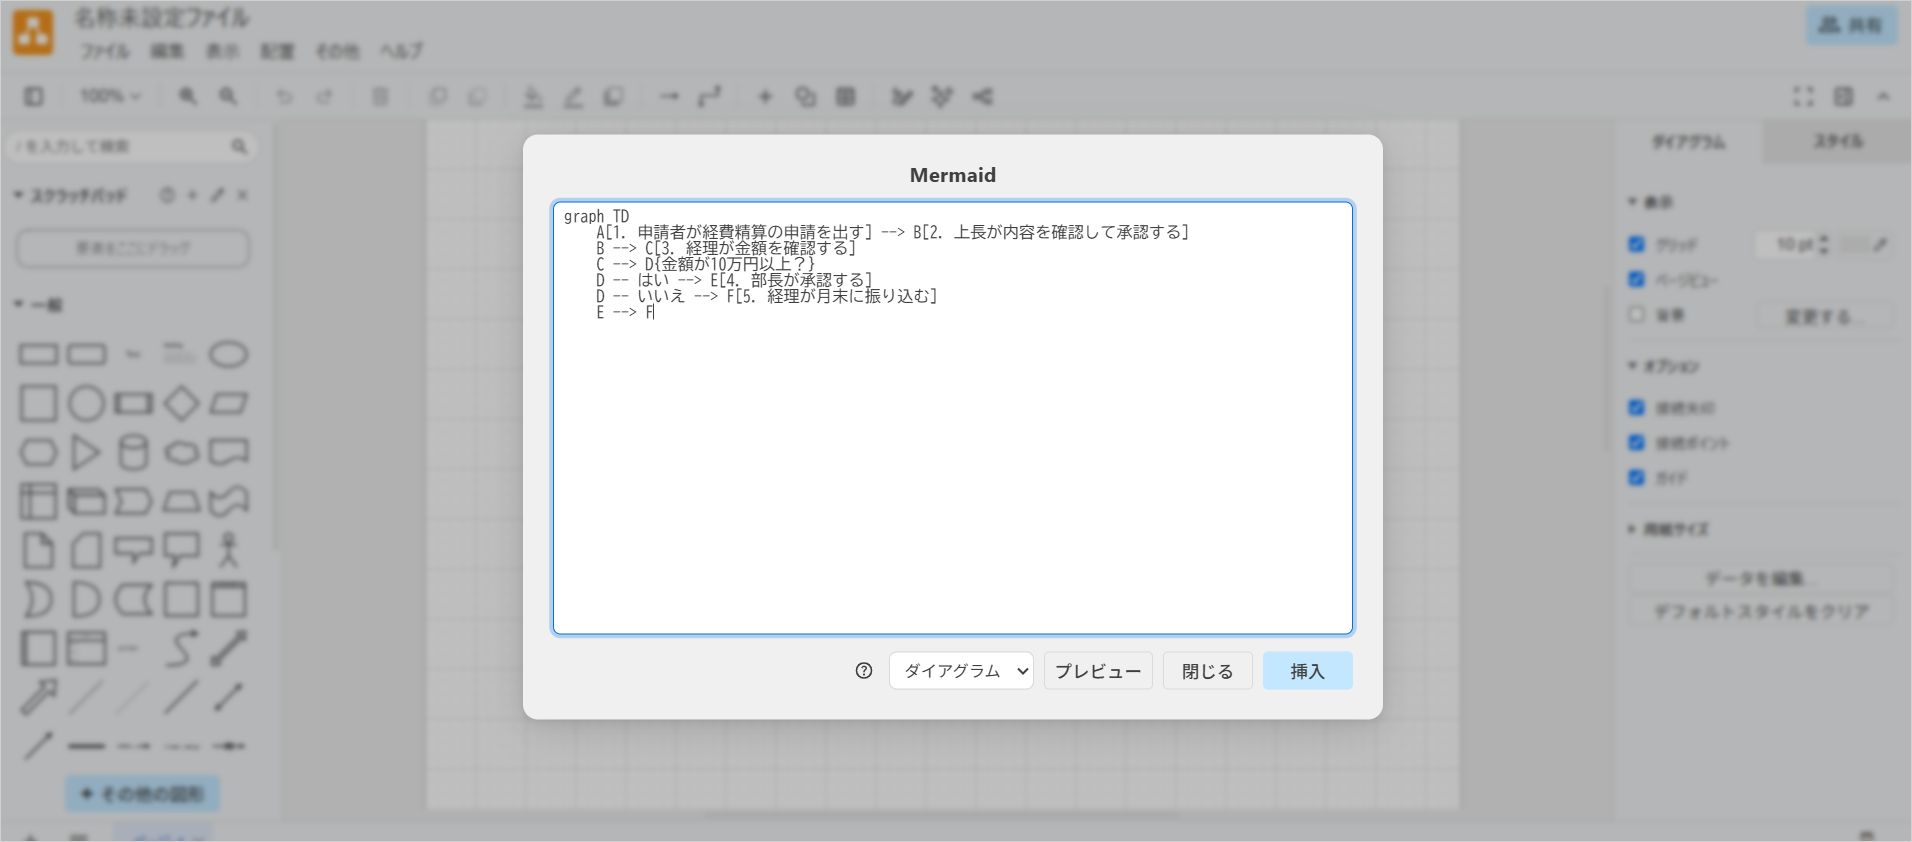This screenshot has width=1912, height=842.
Task: Toggle the 接続ポイント checkbox
Action: tap(1636, 442)
